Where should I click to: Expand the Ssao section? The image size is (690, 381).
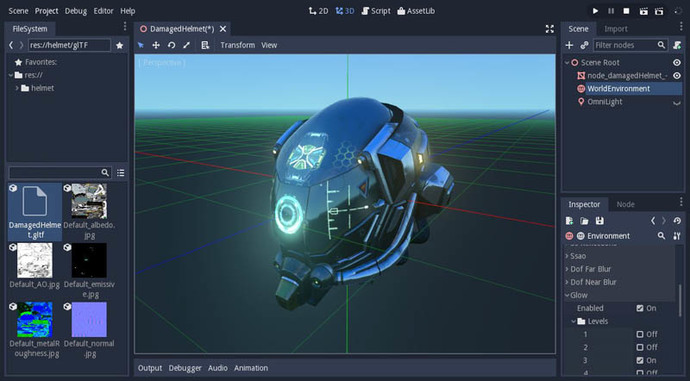(x=566, y=256)
